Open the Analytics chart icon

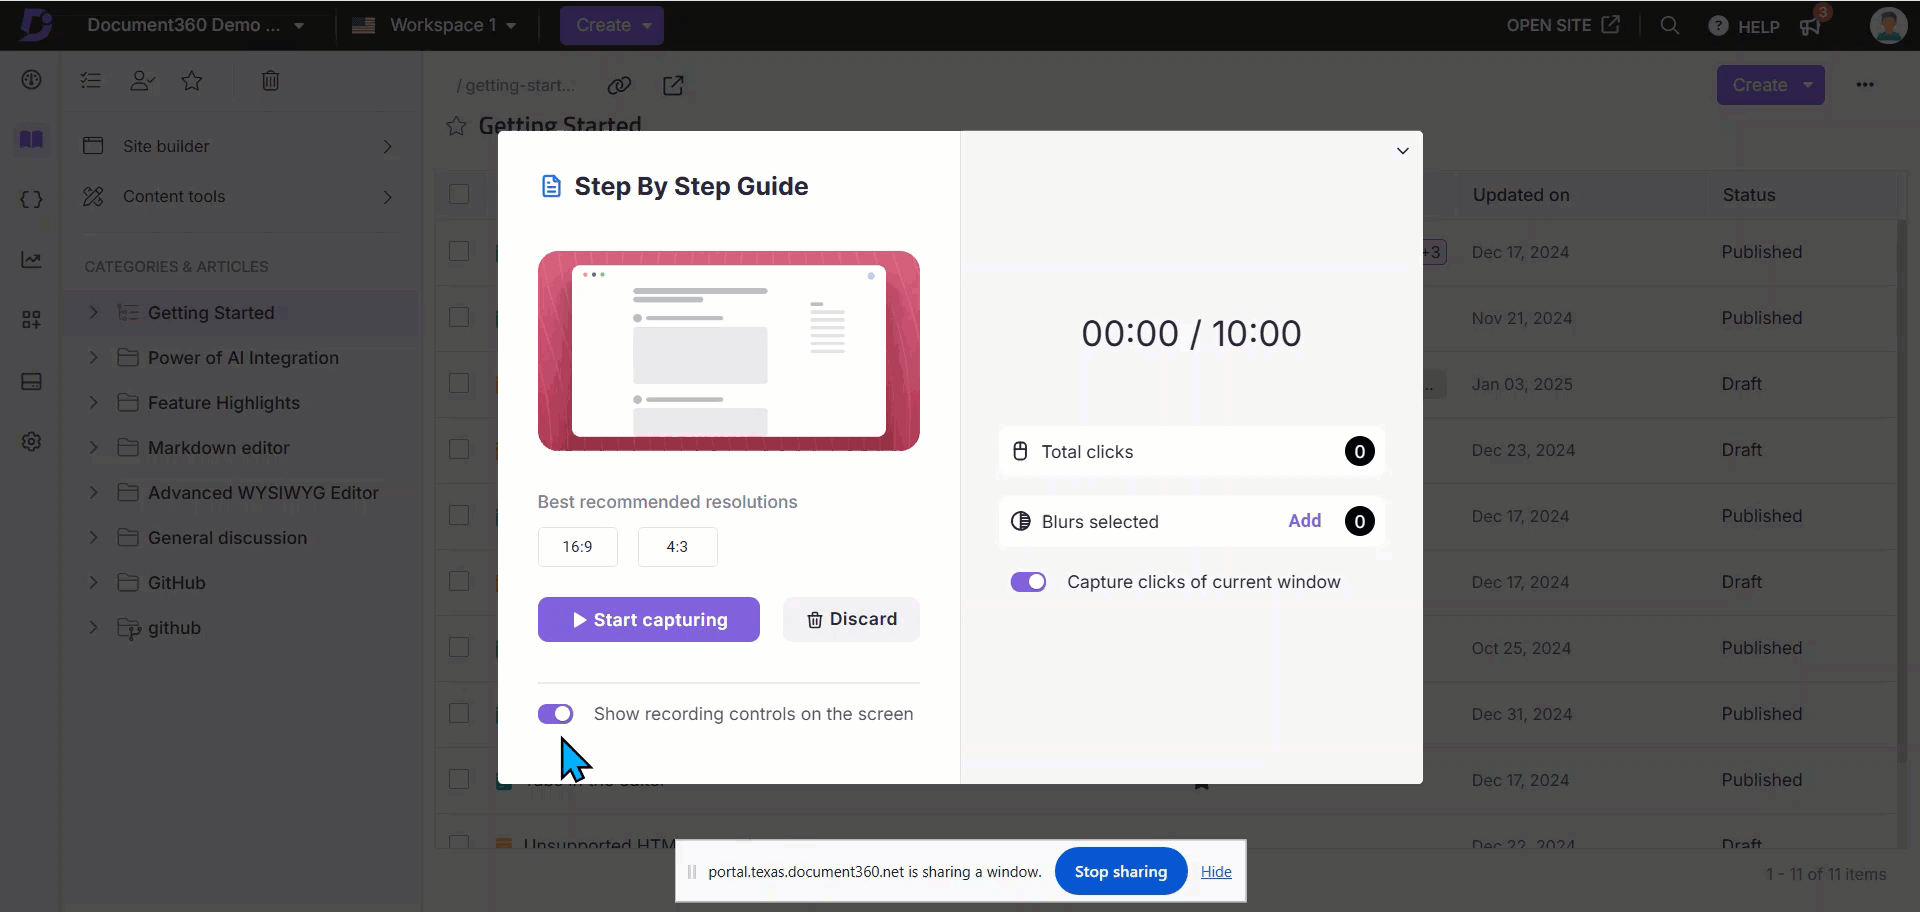[x=31, y=260]
